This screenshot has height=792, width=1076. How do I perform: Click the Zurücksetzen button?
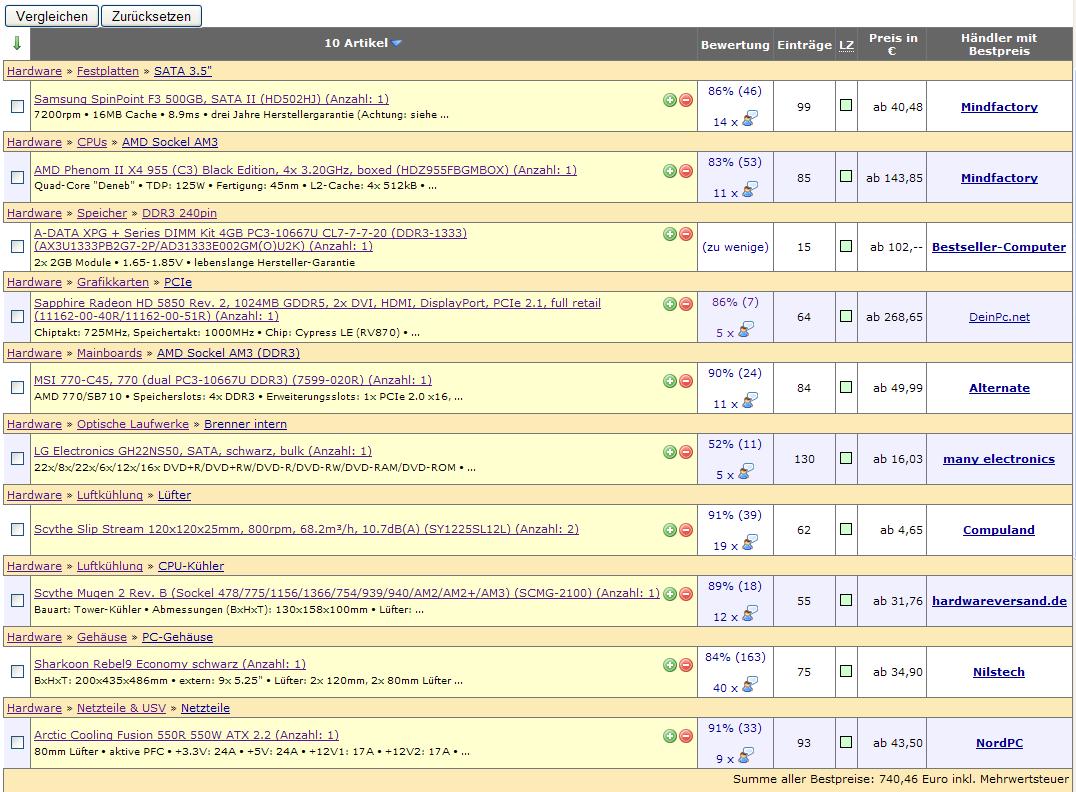(x=151, y=16)
